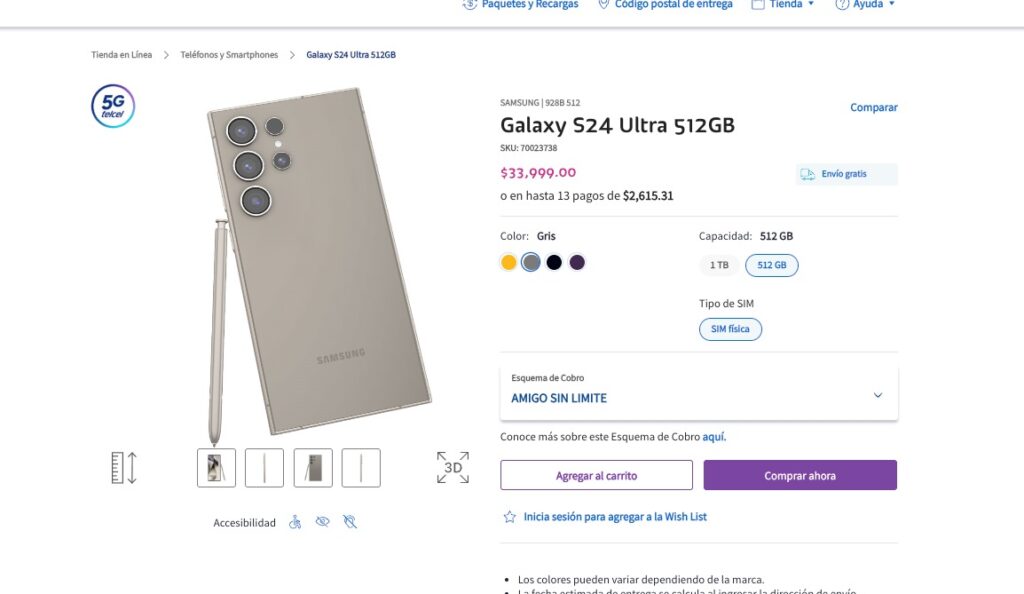Open the Ayuda dropdown menu

click(865, 4)
